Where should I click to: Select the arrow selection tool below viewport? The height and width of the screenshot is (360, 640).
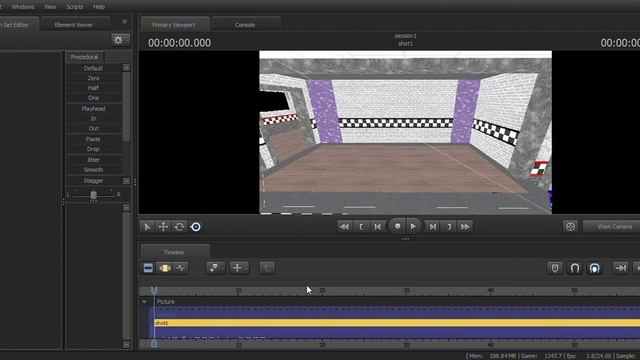point(147,227)
